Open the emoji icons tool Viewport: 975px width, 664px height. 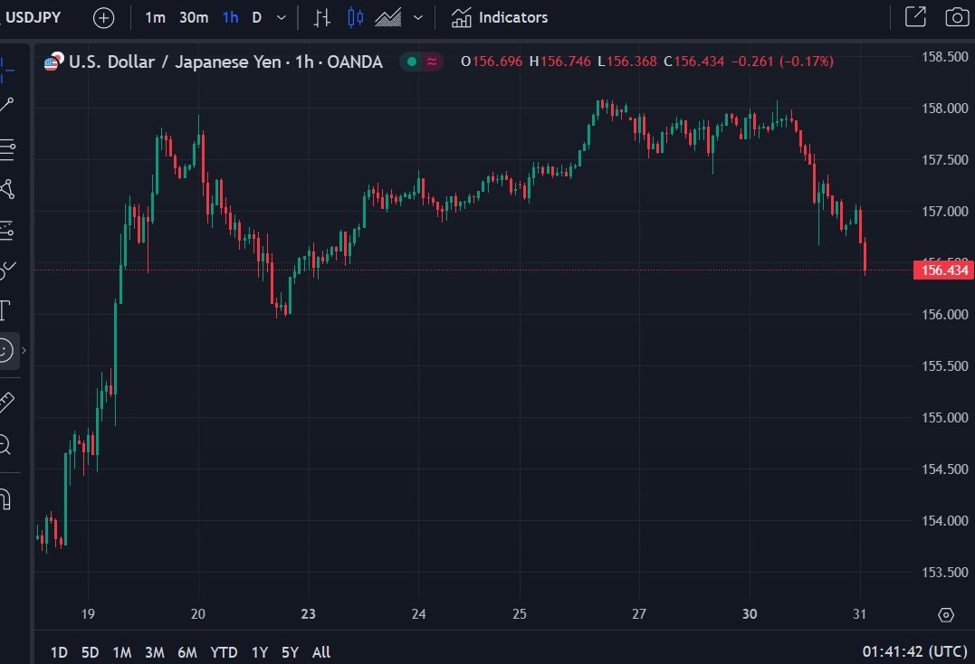pos(5,351)
